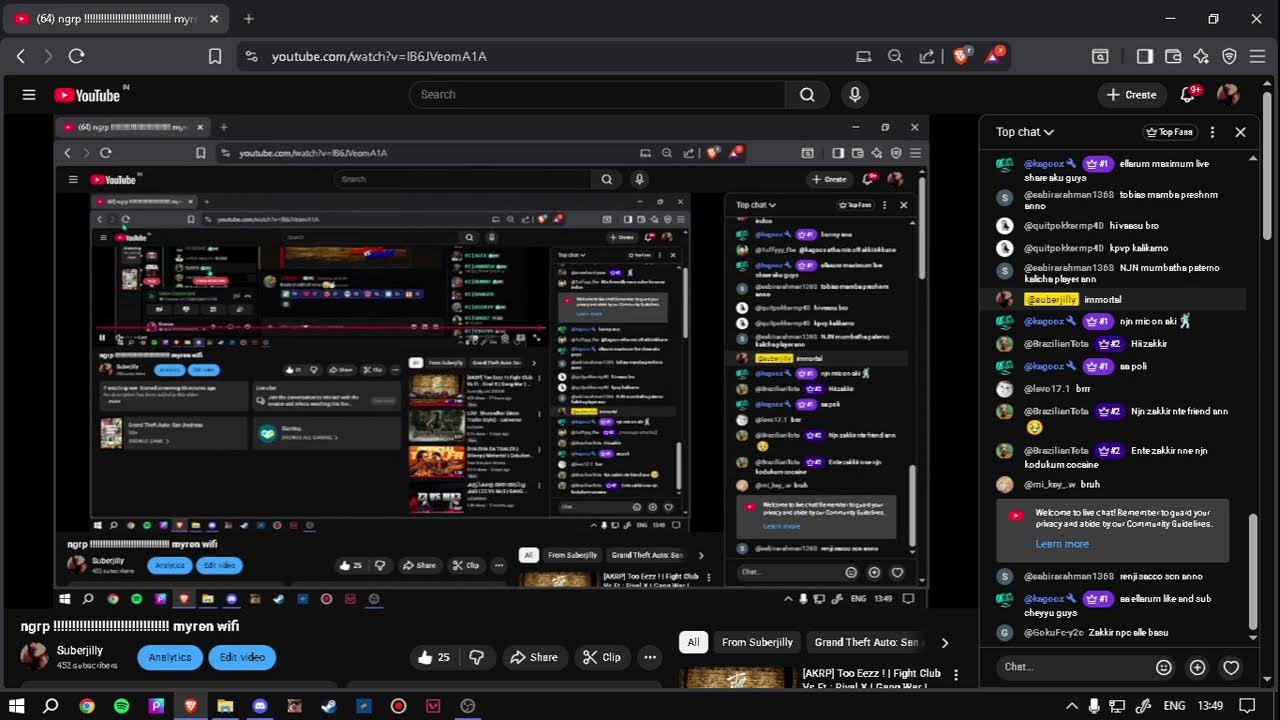Close the live chat panel
This screenshot has width=1280, height=720.
pyautogui.click(x=1240, y=132)
